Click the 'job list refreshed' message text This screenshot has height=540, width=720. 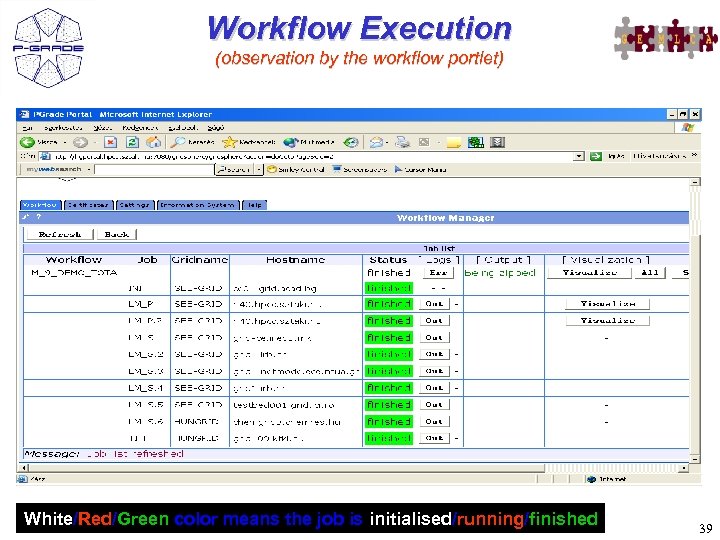[x=135, y=454]
